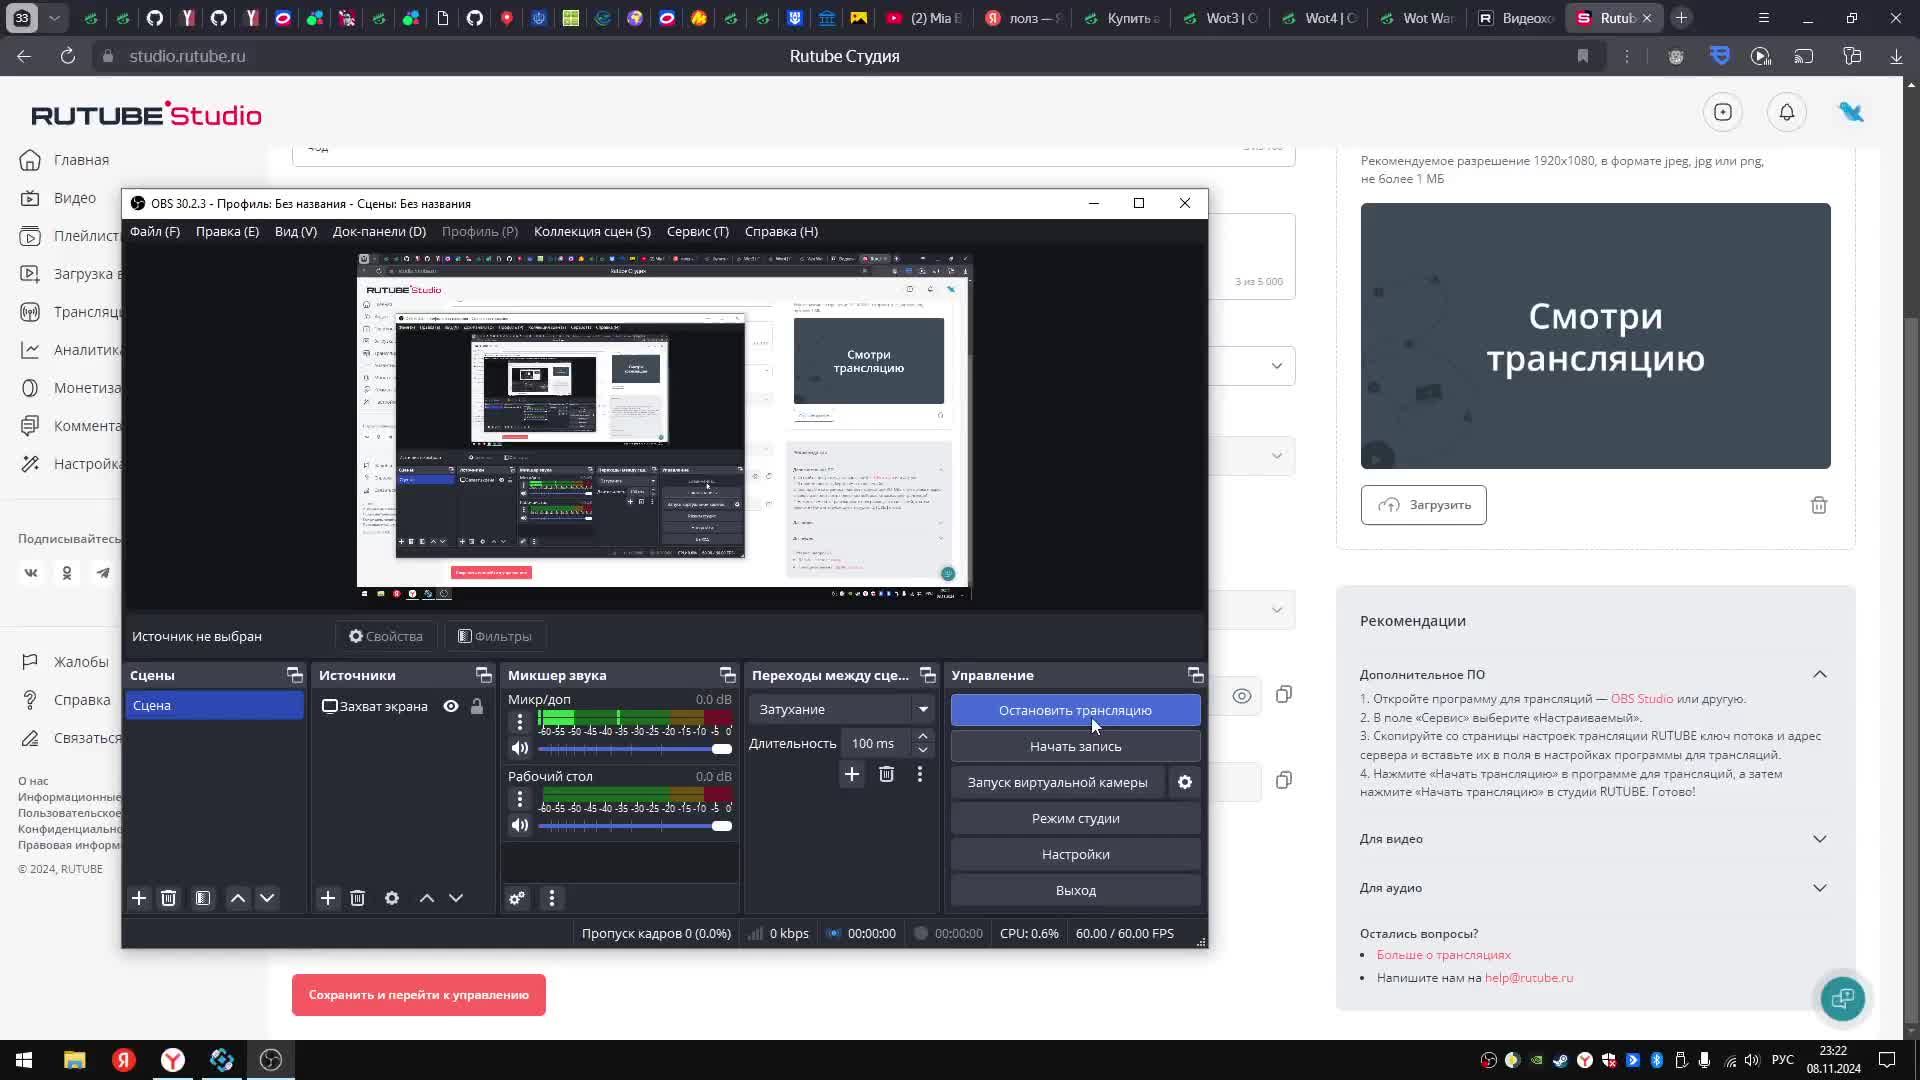Viewport: 1920px width, 1080px height.
Task: Open Микр/доп channel options menu
Action: click(519, 721)
